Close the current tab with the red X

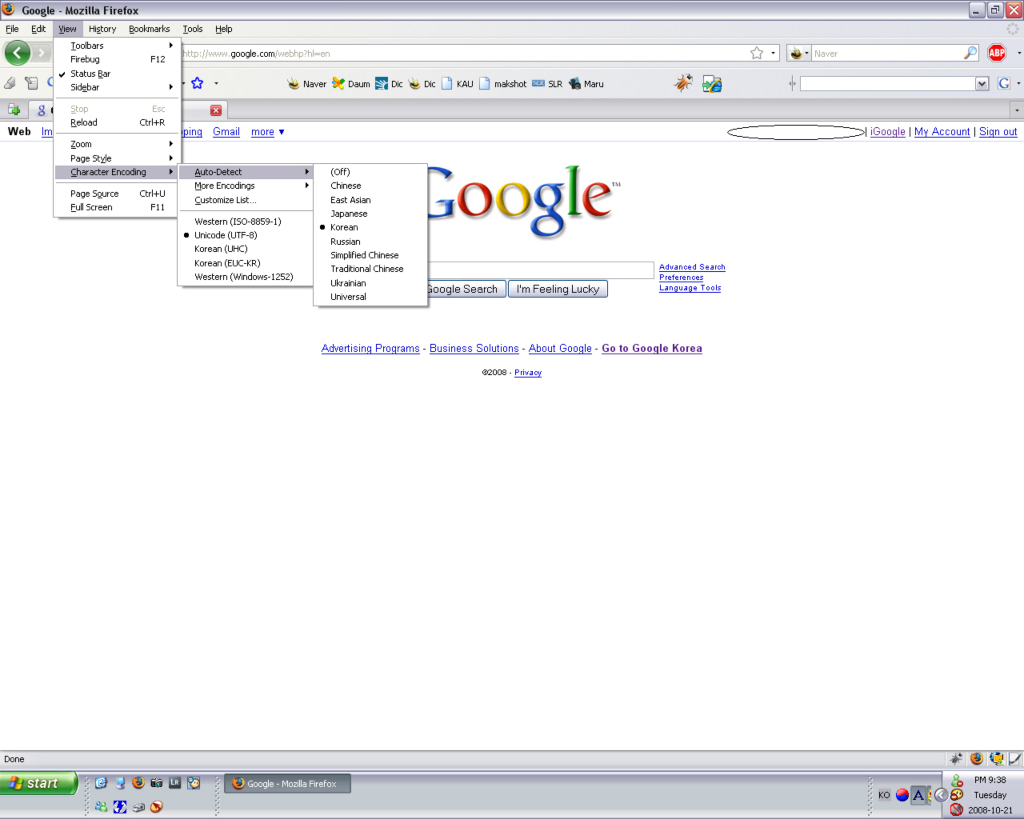coord(216,110)
